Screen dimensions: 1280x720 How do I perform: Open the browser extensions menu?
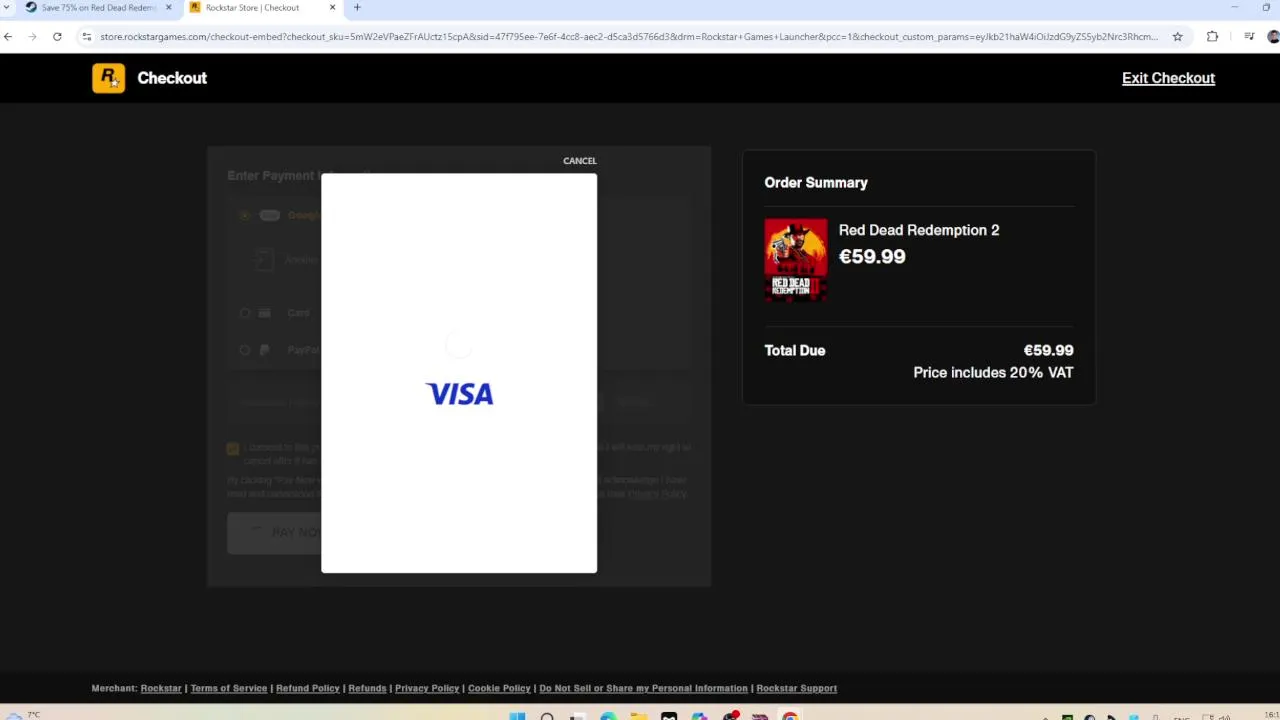point(1212,37)
